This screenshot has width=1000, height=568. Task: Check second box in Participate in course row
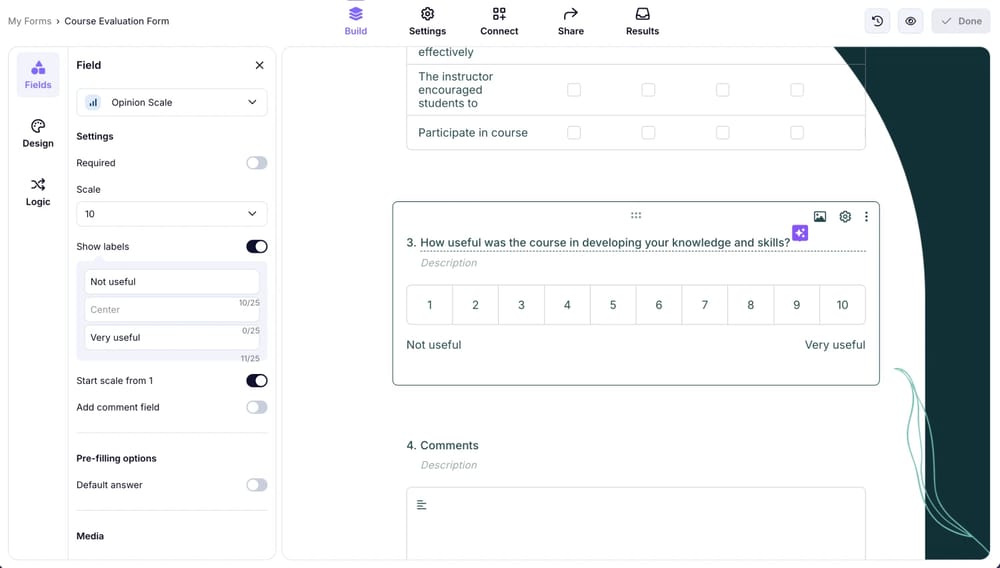click(x=648, y=133)
